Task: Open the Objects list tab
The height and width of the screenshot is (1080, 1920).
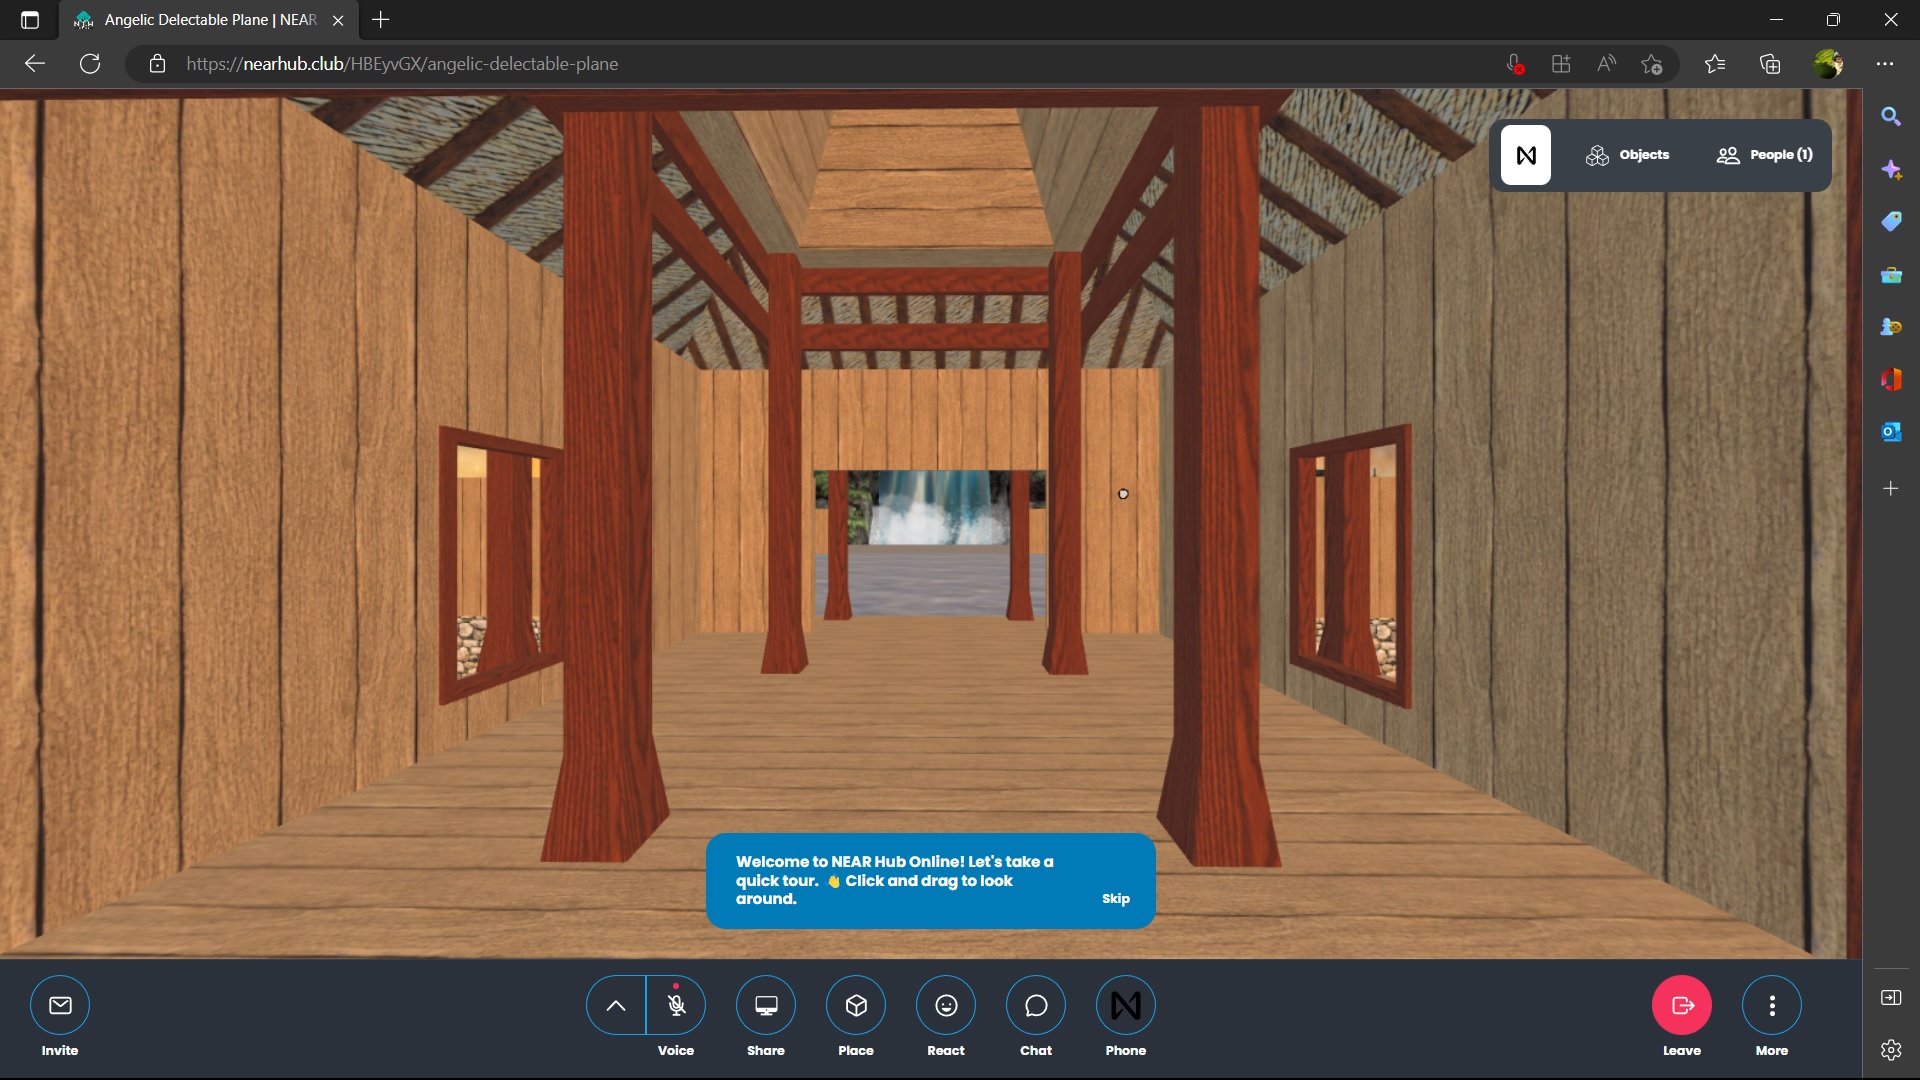Action: (x=1628, y=155)
